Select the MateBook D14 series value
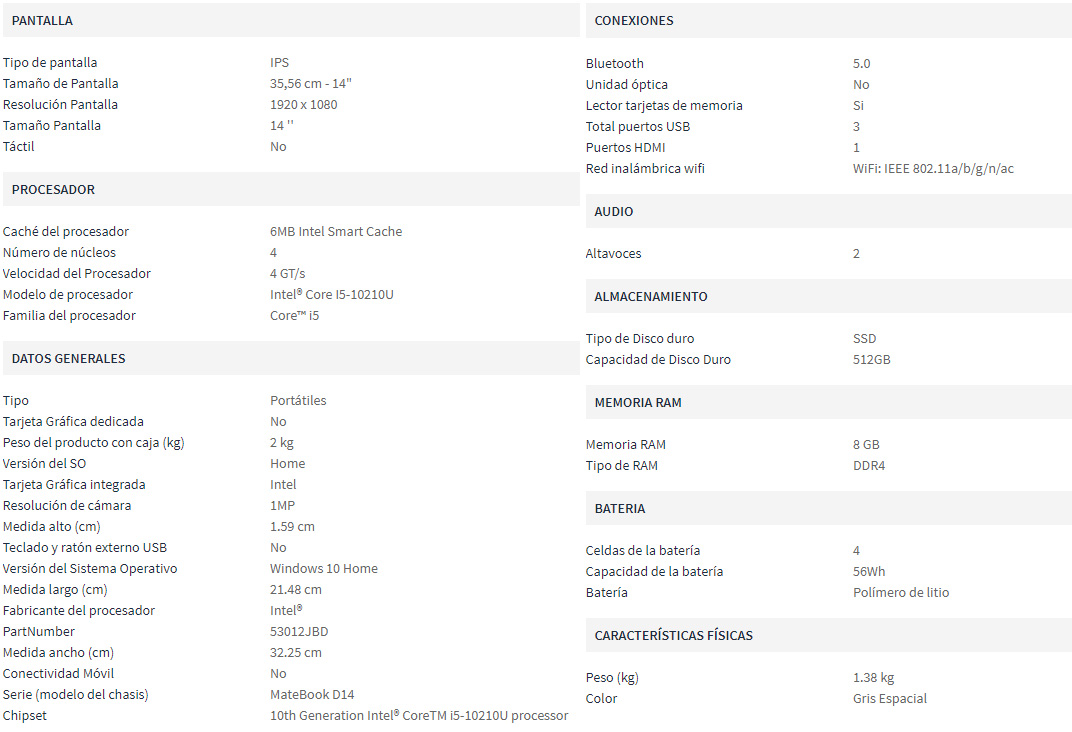 pyautogui.click(x=312, y=694)
